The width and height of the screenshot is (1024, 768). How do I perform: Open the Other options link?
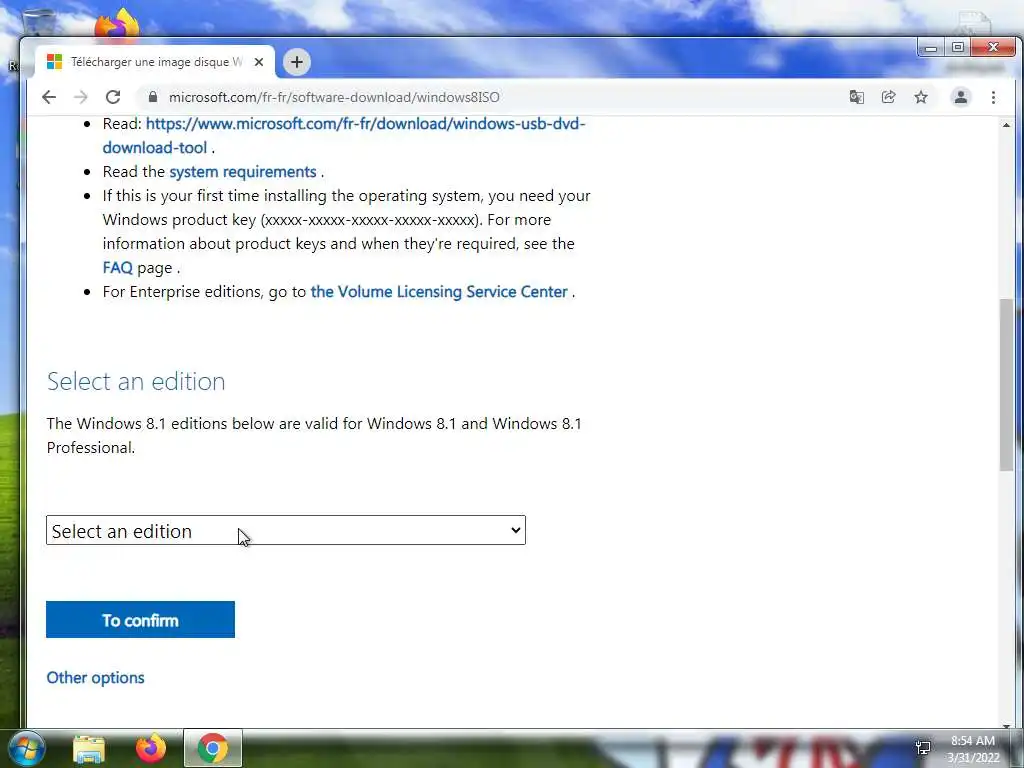pyautogui.click(x=95, y=678)
